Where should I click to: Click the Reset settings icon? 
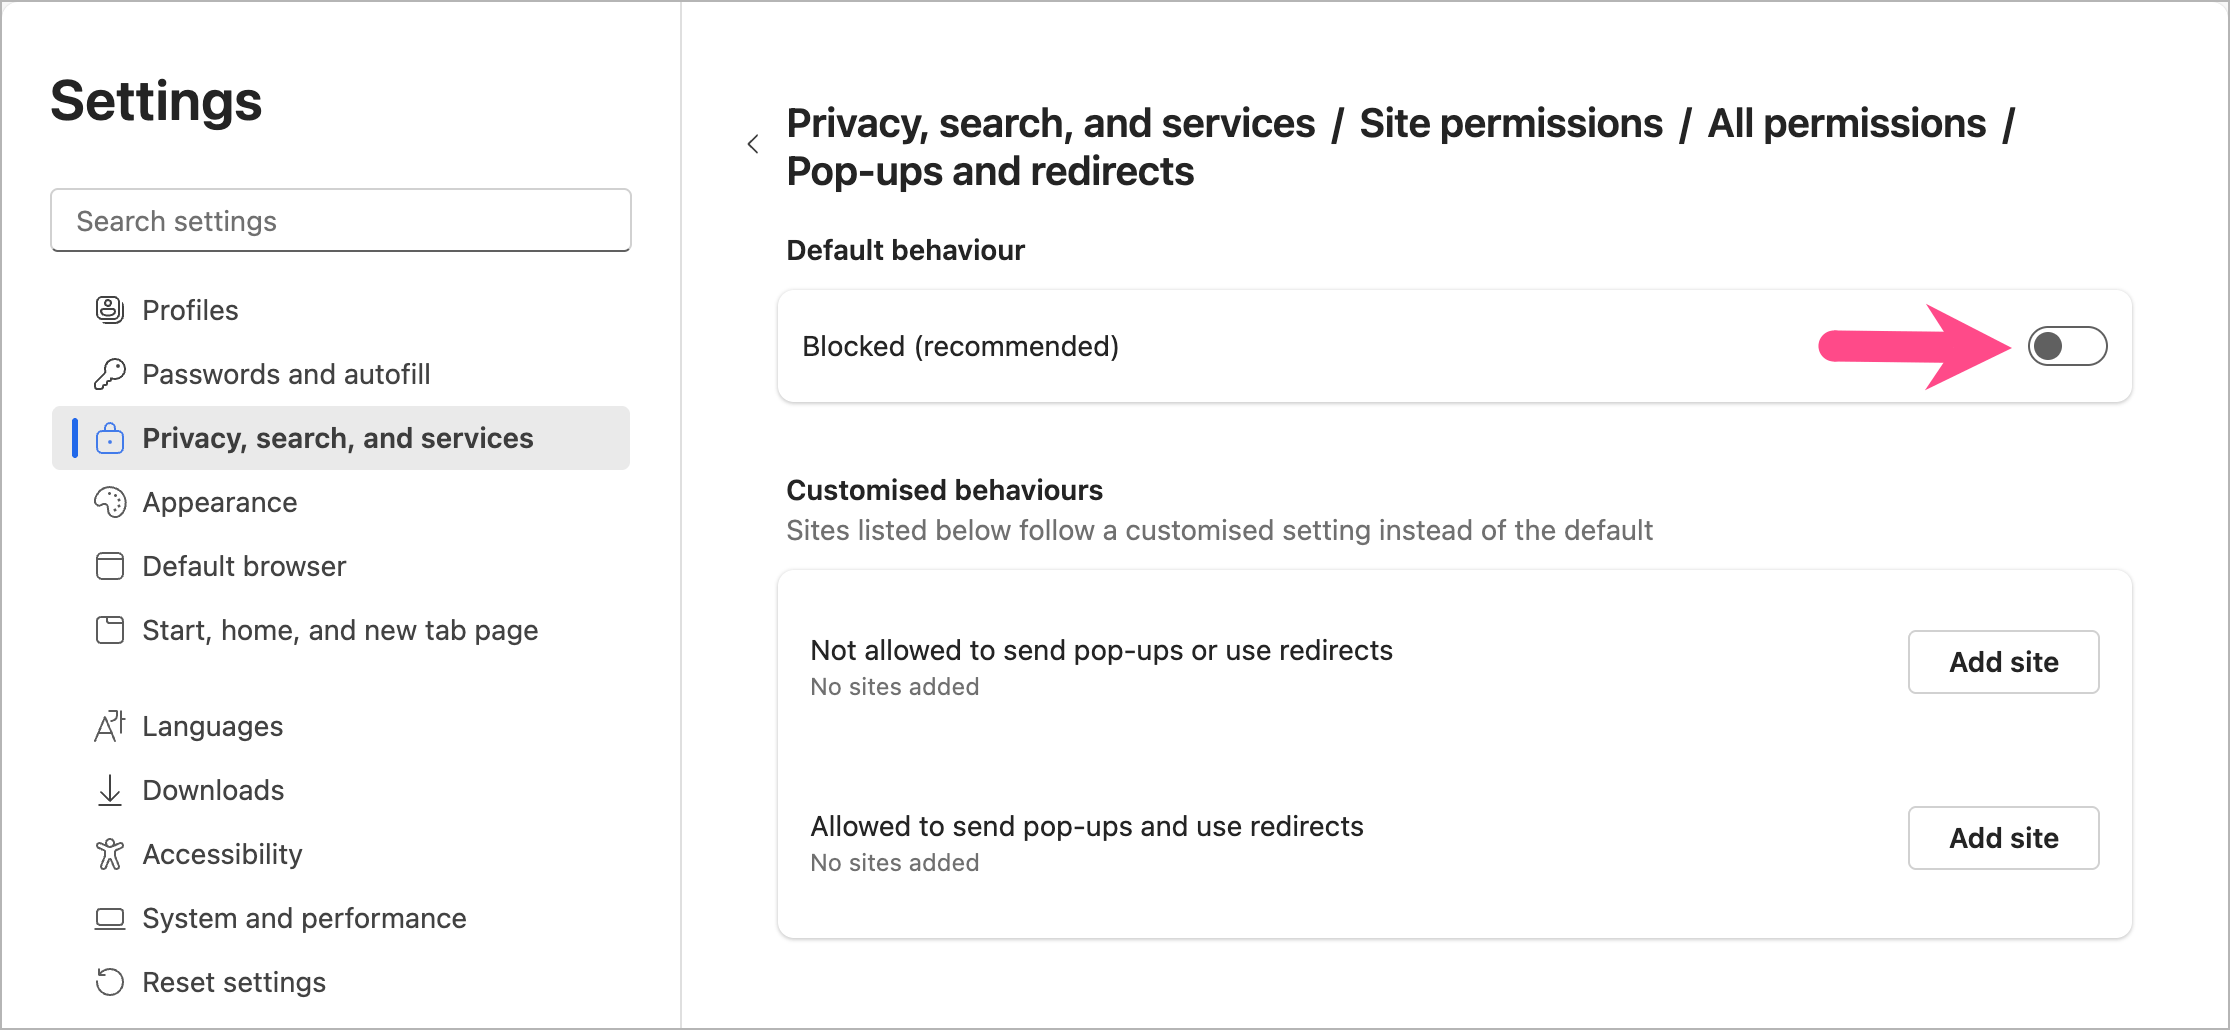tap(110, 982)
